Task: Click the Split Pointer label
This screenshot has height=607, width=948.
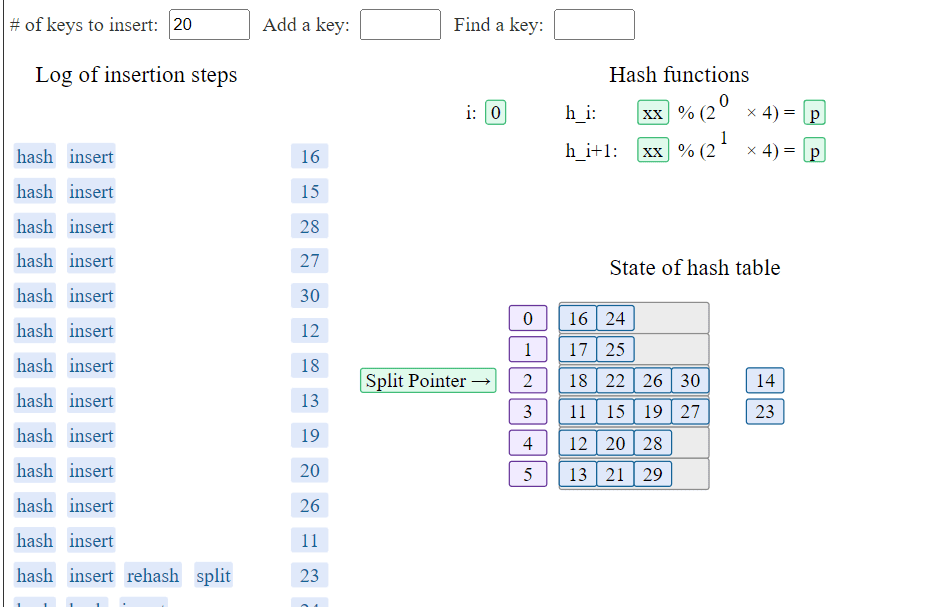Action: pyautogui.click(x=428, y=380)
